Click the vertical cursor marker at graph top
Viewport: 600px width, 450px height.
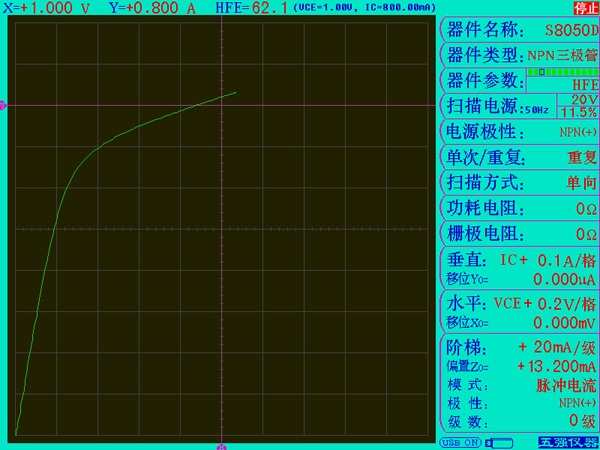(221, 15)
